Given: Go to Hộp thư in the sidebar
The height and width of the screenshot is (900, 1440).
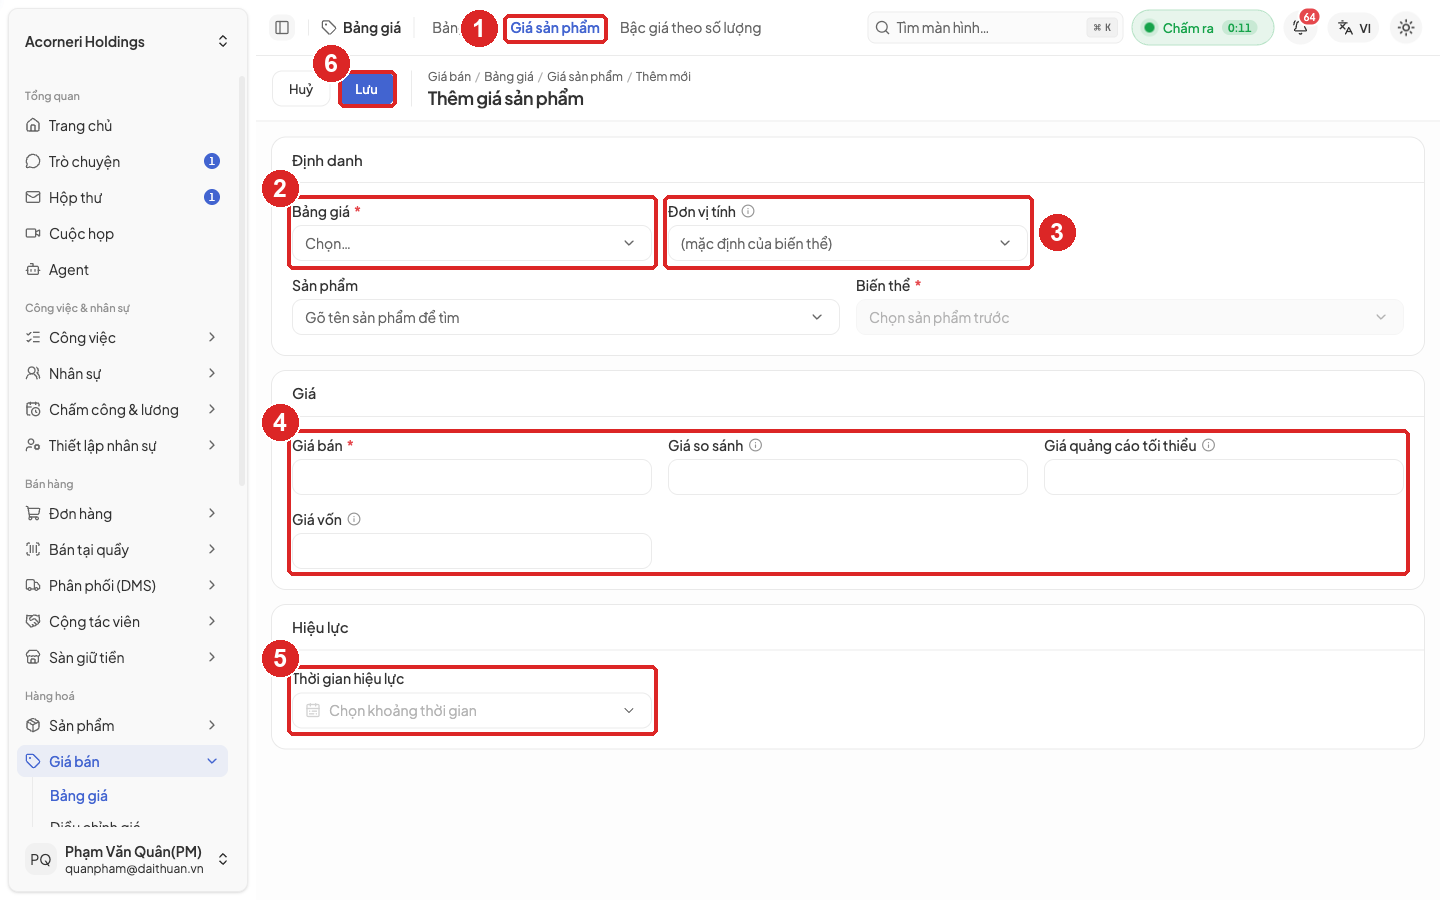Looking at the screenshot, I should click(122, 198).
